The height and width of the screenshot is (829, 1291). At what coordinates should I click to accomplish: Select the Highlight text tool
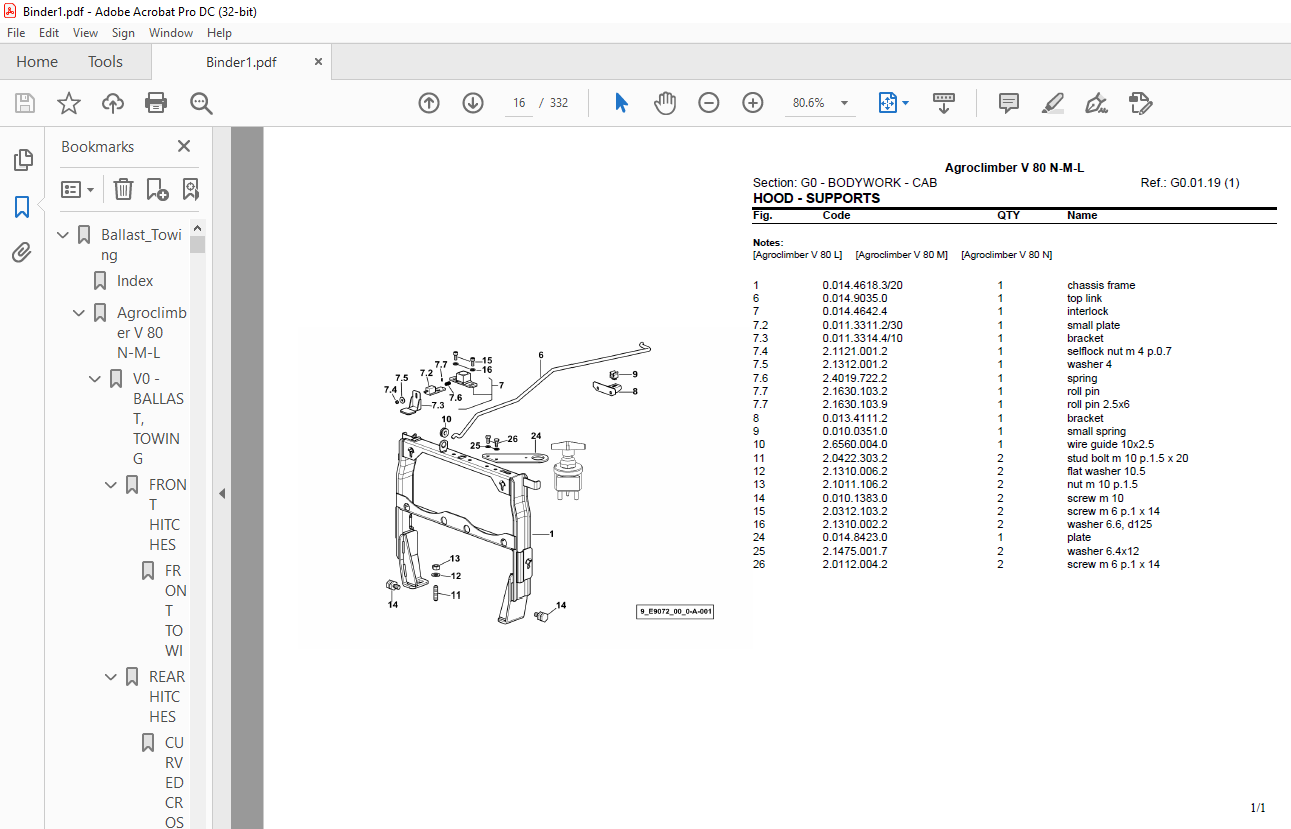pyautogui.click(x=1053, y=103)
